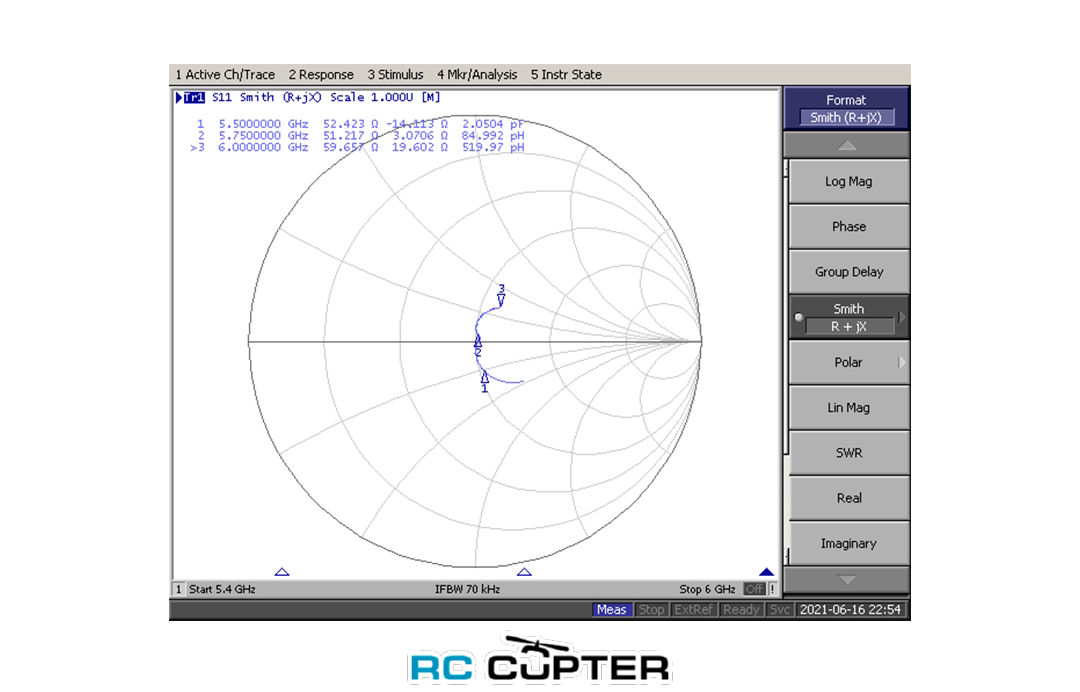This screenshot has height=692, width=1080.
Task: Select SWR format
Action: coord(849,453)
